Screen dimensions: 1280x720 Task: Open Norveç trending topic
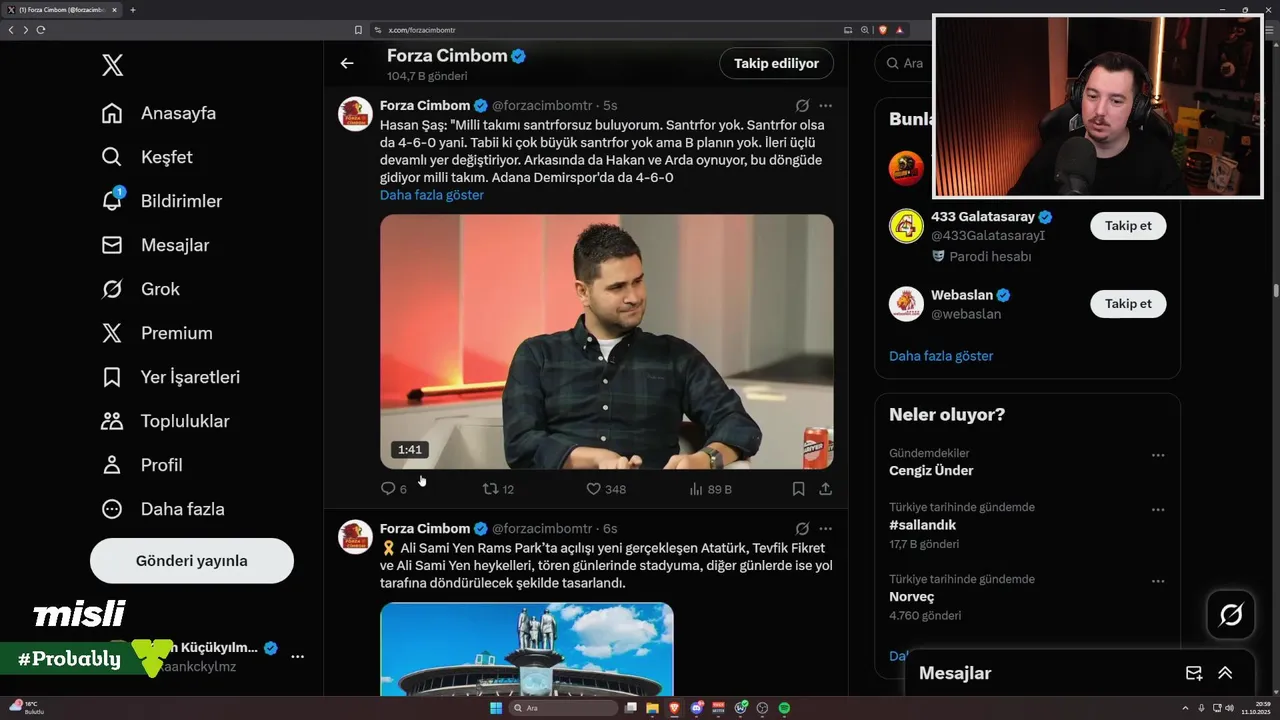[x=912, y=597]
